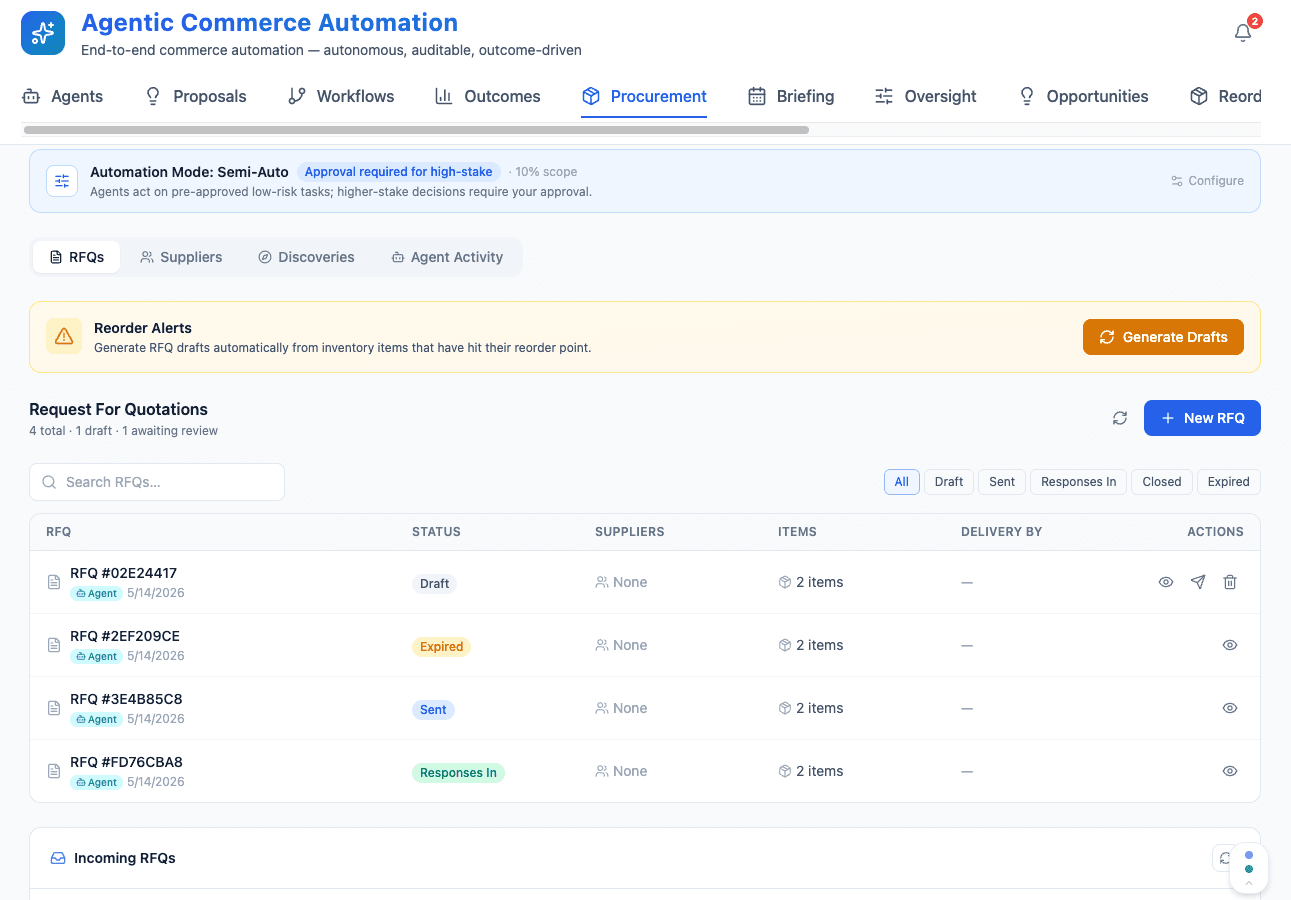Click the Search RFQs input field
Viewport: 1291px width, 900px height.
[157, 482]
